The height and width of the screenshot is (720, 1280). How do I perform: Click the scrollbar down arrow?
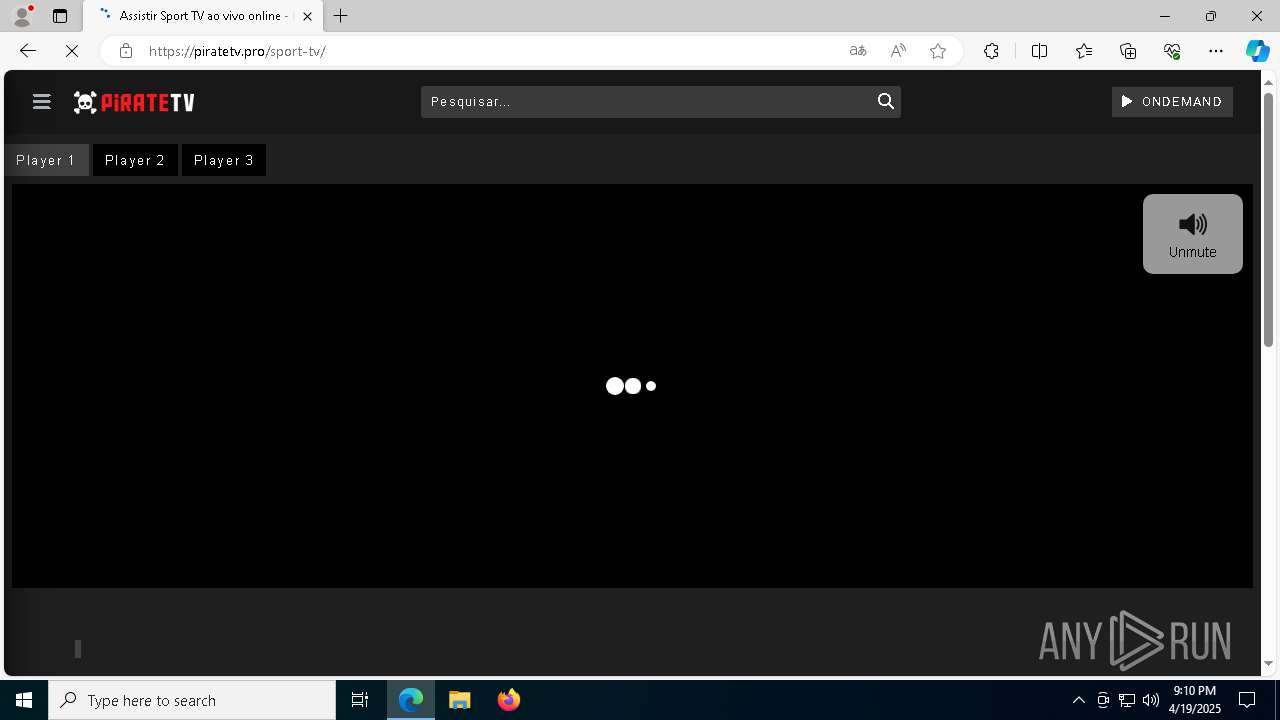[1268, 663]
